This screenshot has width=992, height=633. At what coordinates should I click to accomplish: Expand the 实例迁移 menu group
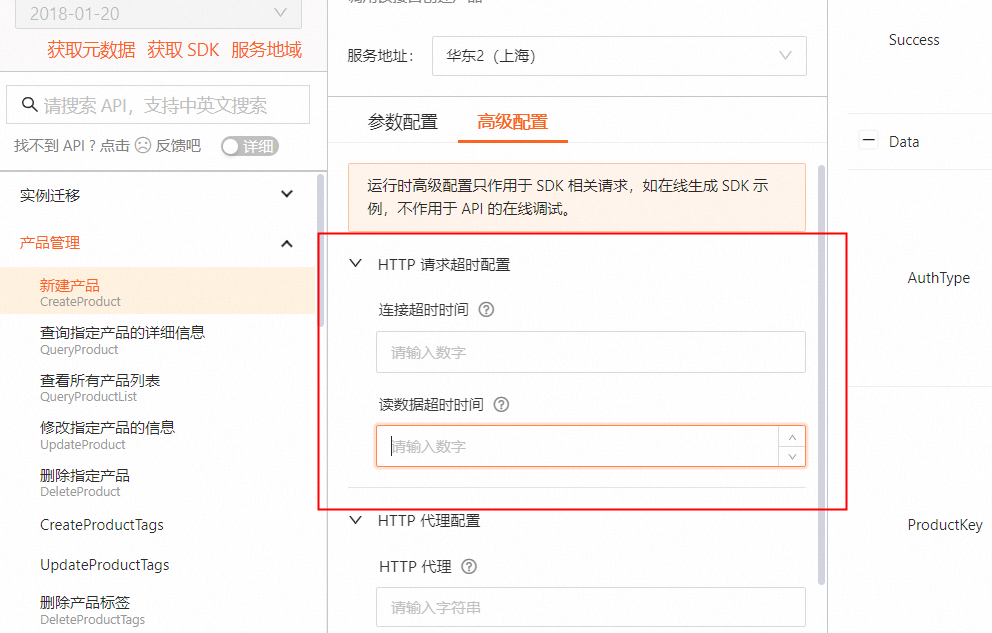[287, 195]
